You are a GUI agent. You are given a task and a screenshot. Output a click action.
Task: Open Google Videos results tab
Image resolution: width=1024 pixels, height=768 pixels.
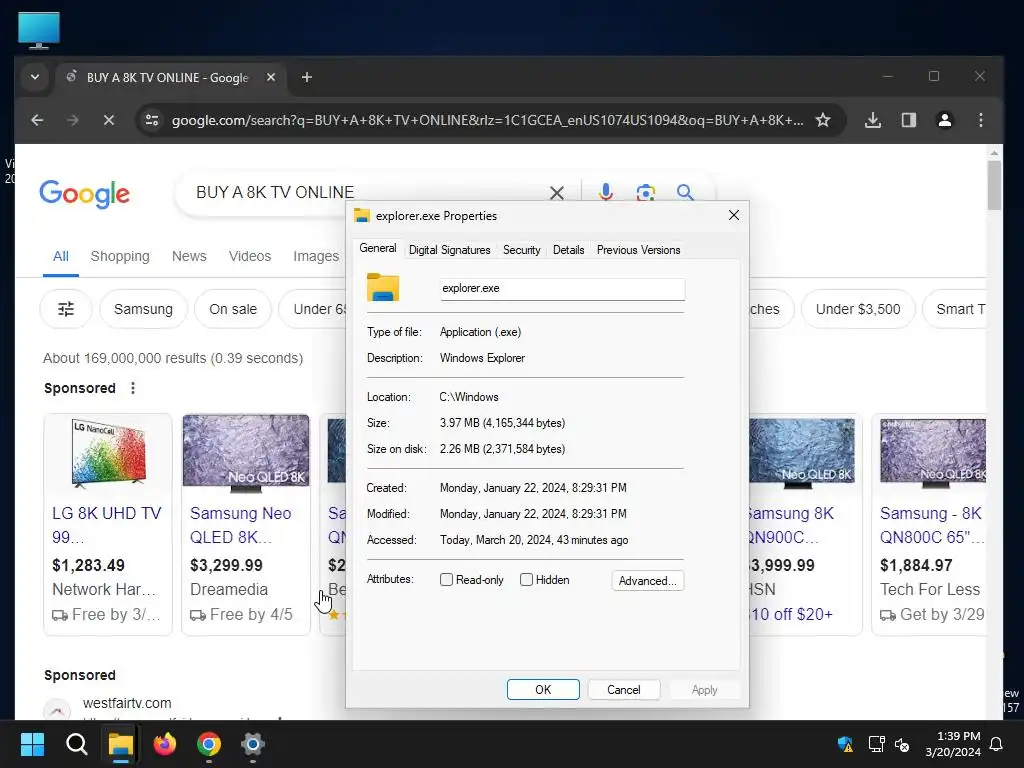[x=249, y=256]
